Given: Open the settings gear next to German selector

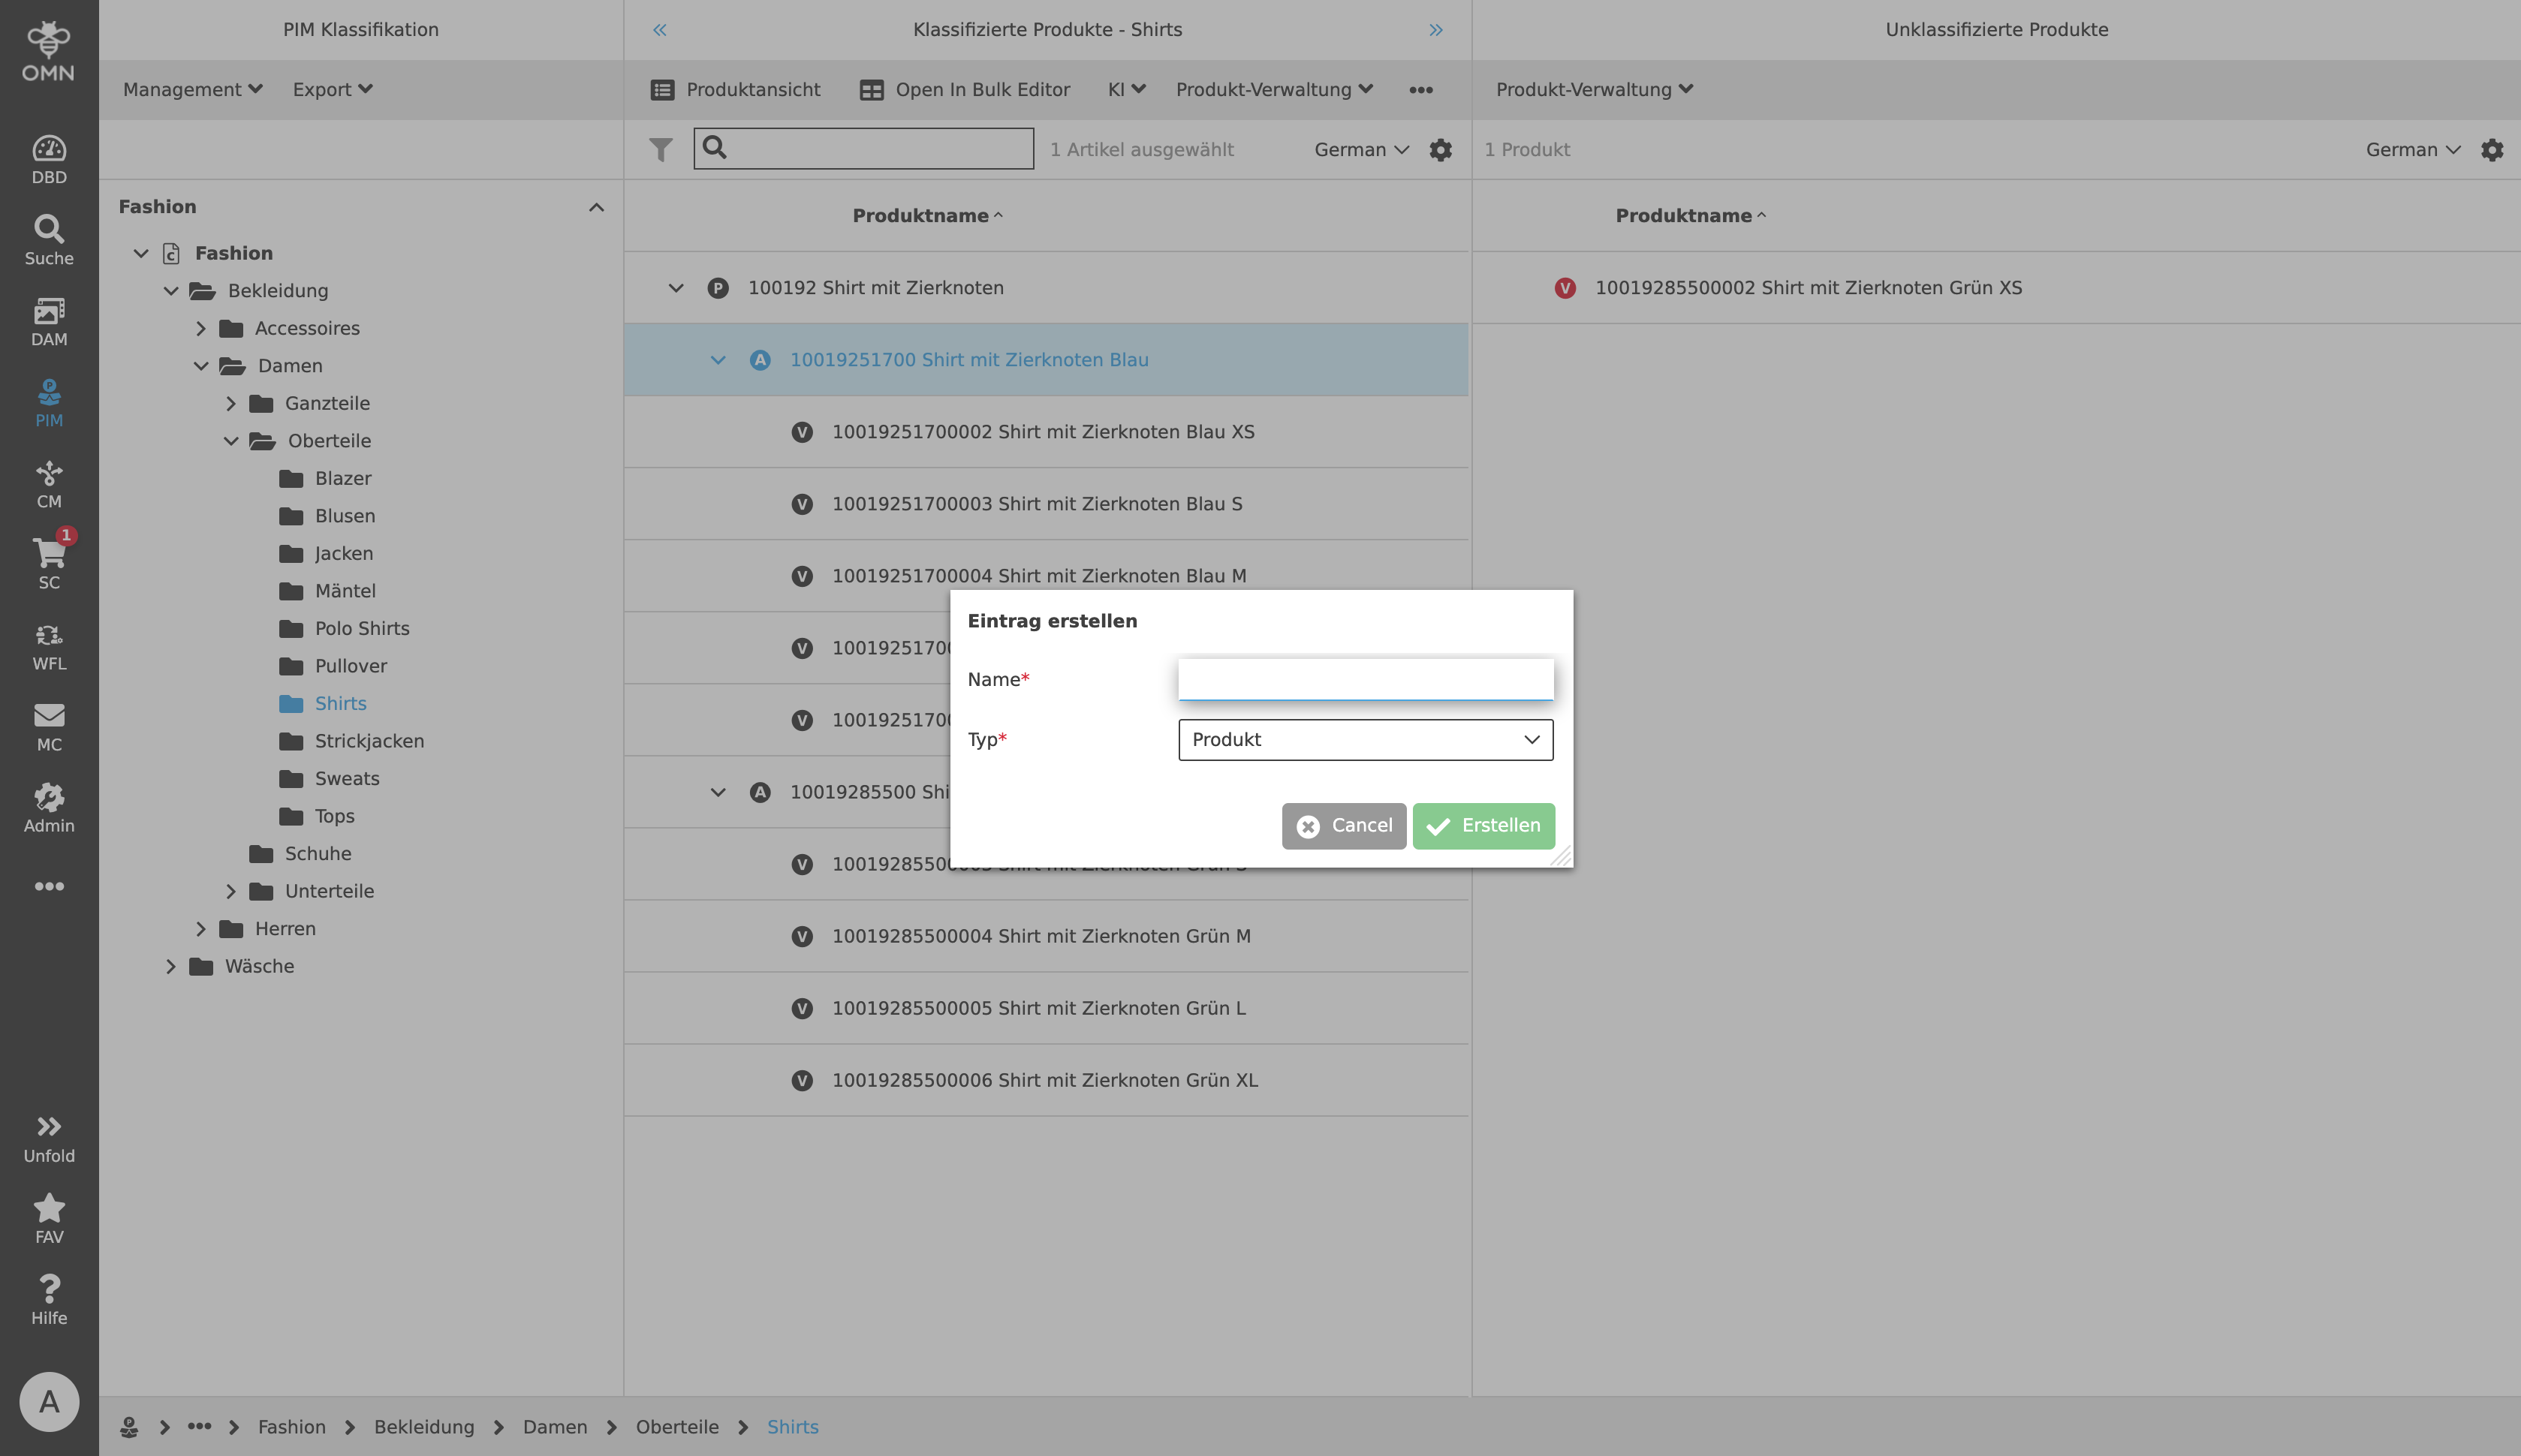Looking at the screenshot, I should [x=1440, y=149].
